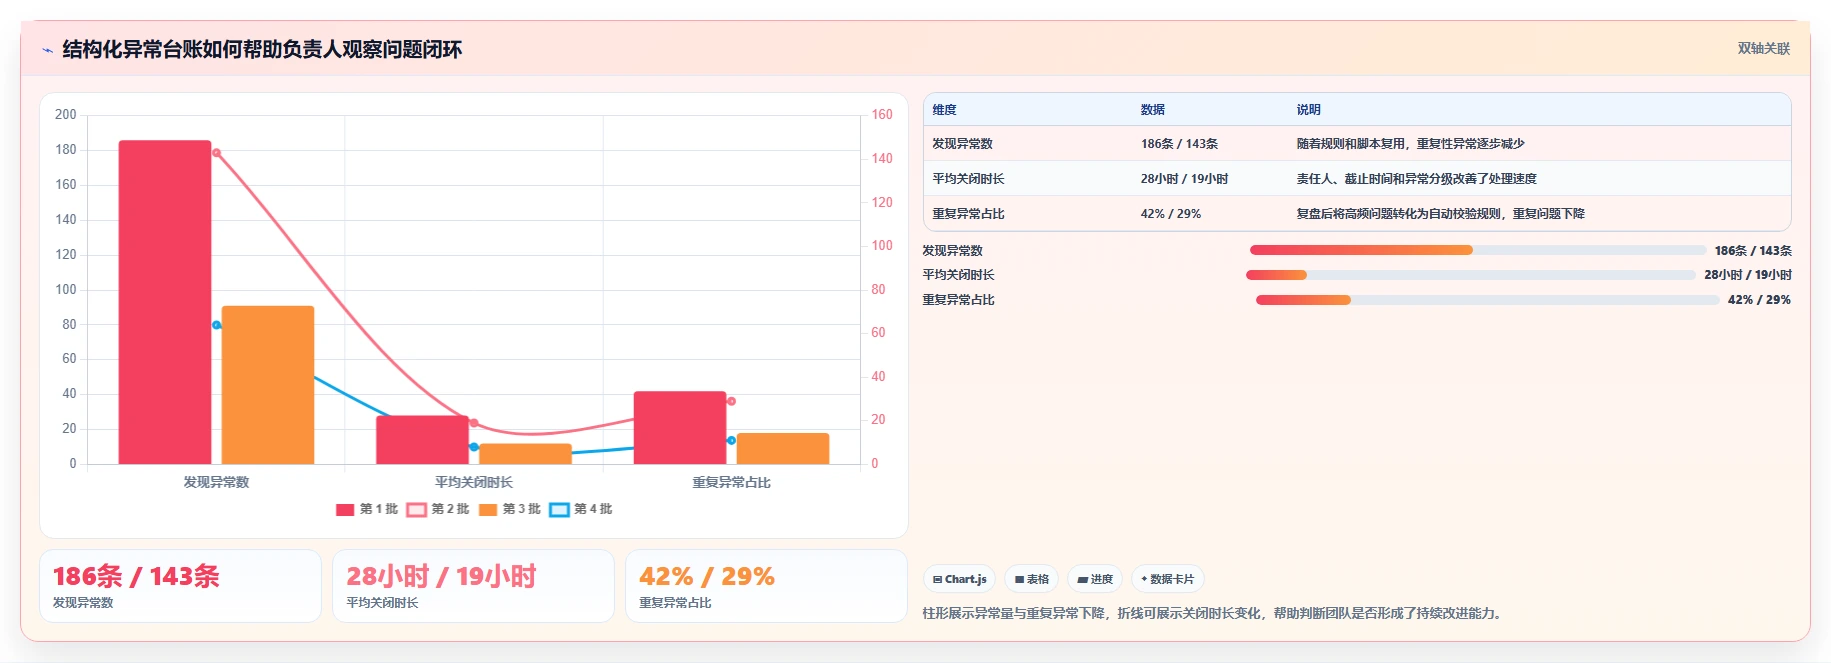Open the 186条 / 143条 KPI card

coord(180,586)
